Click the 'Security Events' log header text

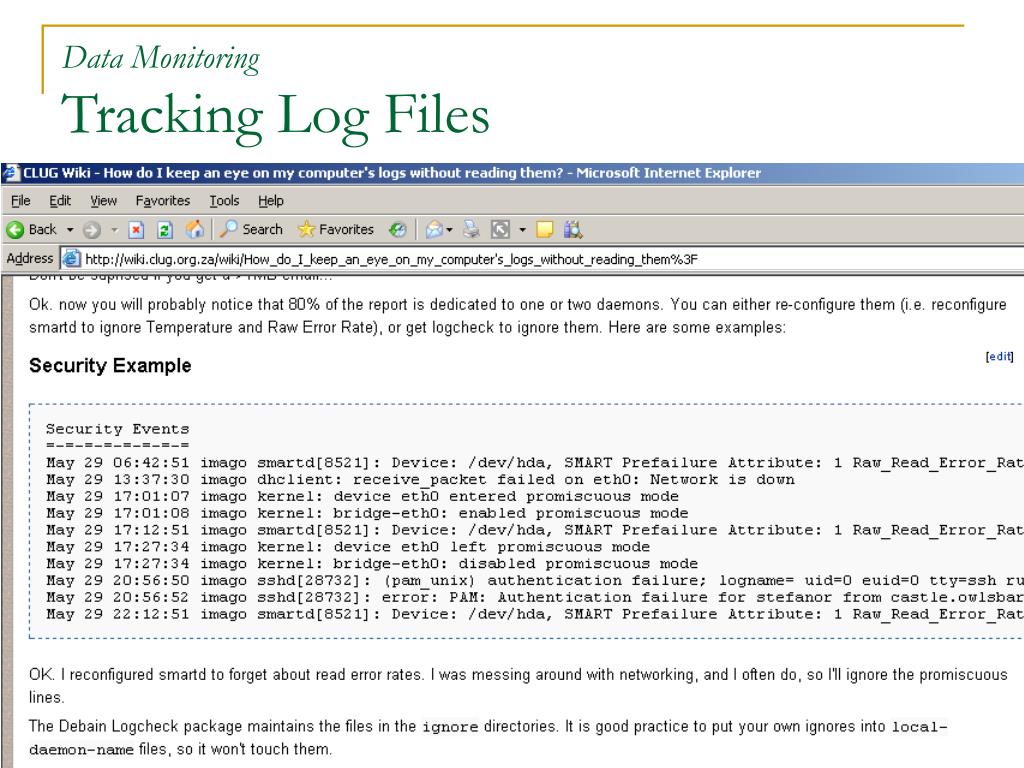118,429
